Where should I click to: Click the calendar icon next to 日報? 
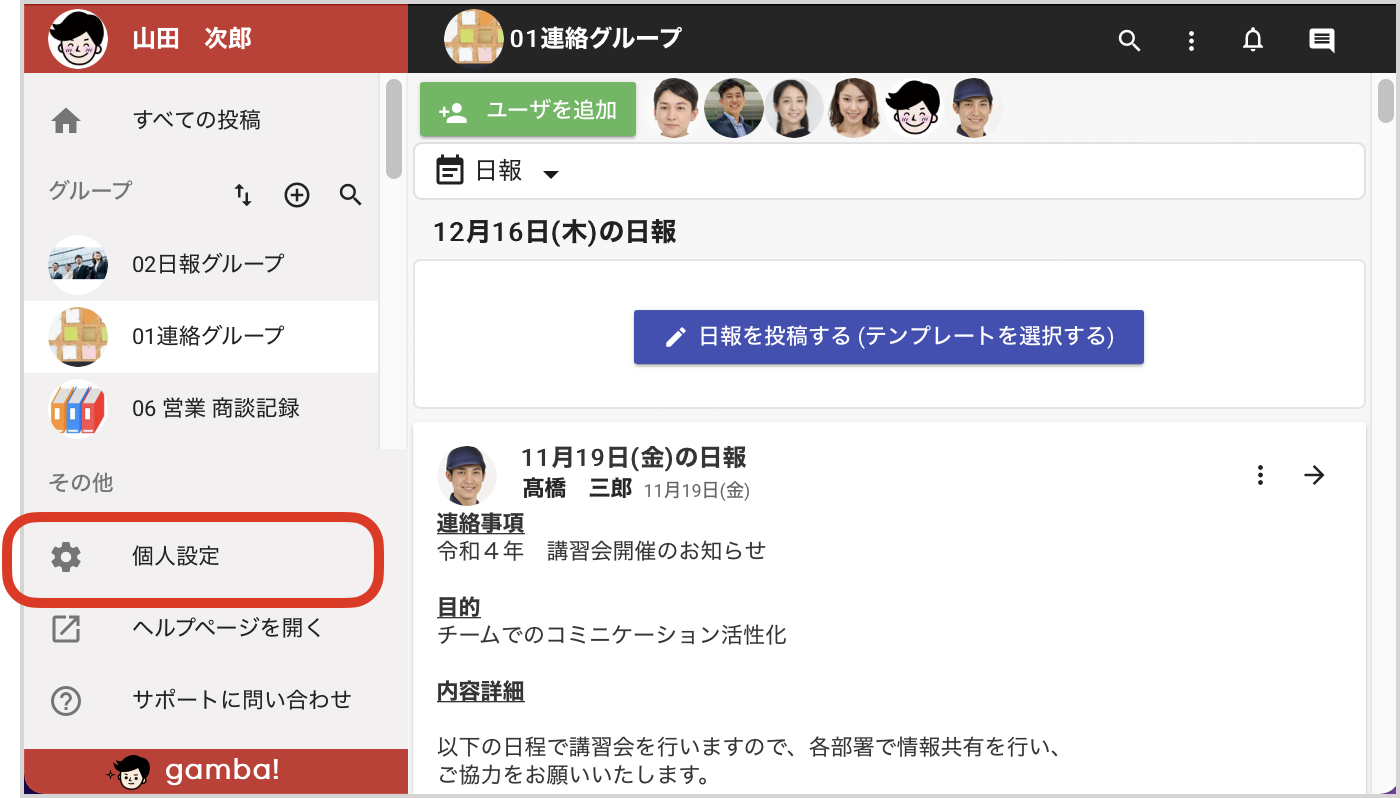450,172
